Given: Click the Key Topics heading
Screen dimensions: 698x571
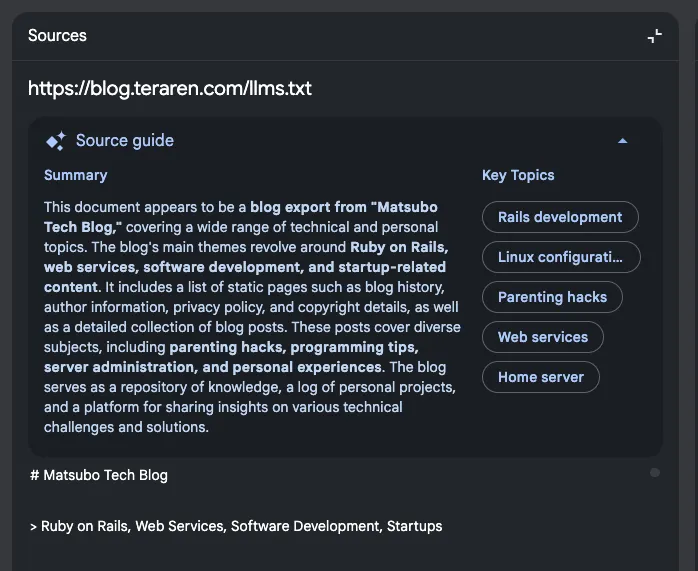Looking at the screenshot, I should pyautogui.click(x=517, y=175).
